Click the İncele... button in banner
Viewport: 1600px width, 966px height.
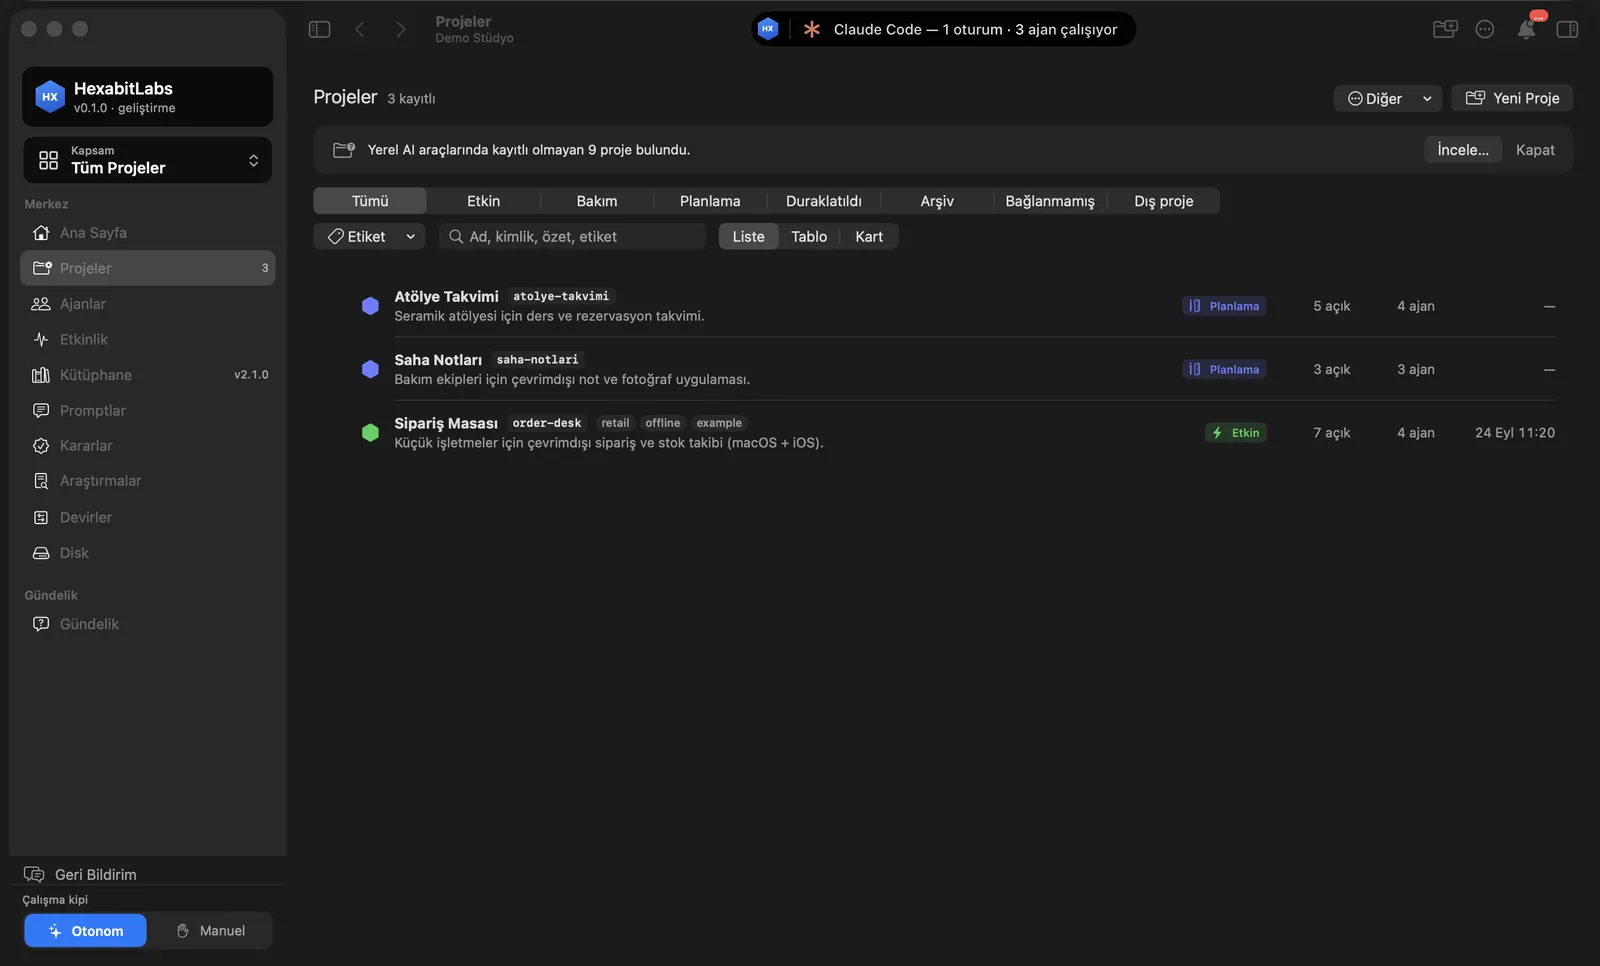click(1463, 150)
